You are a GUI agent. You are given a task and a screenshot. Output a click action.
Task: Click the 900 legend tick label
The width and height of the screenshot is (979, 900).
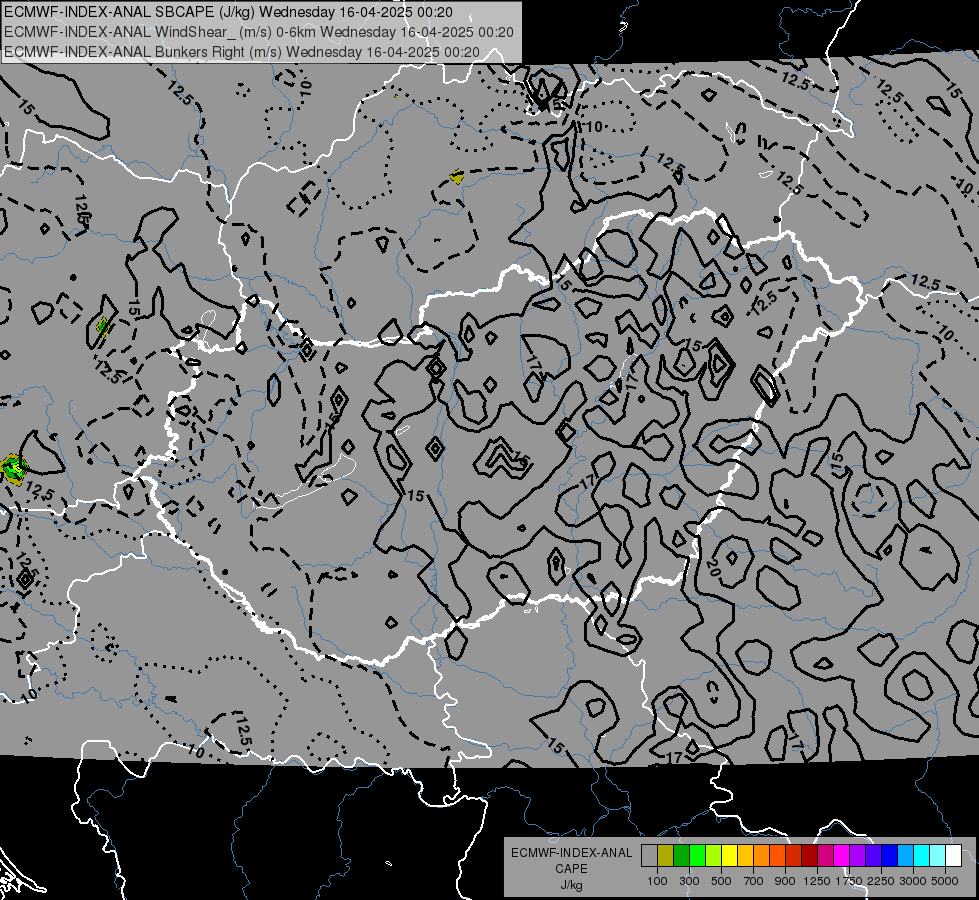click(785, 881)
